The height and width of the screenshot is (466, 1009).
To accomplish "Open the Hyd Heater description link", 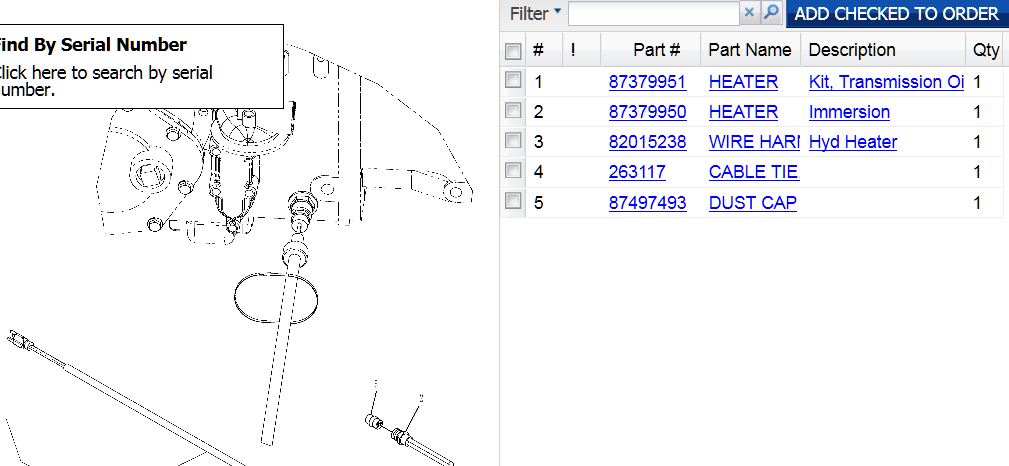I will tap(852, 142).
